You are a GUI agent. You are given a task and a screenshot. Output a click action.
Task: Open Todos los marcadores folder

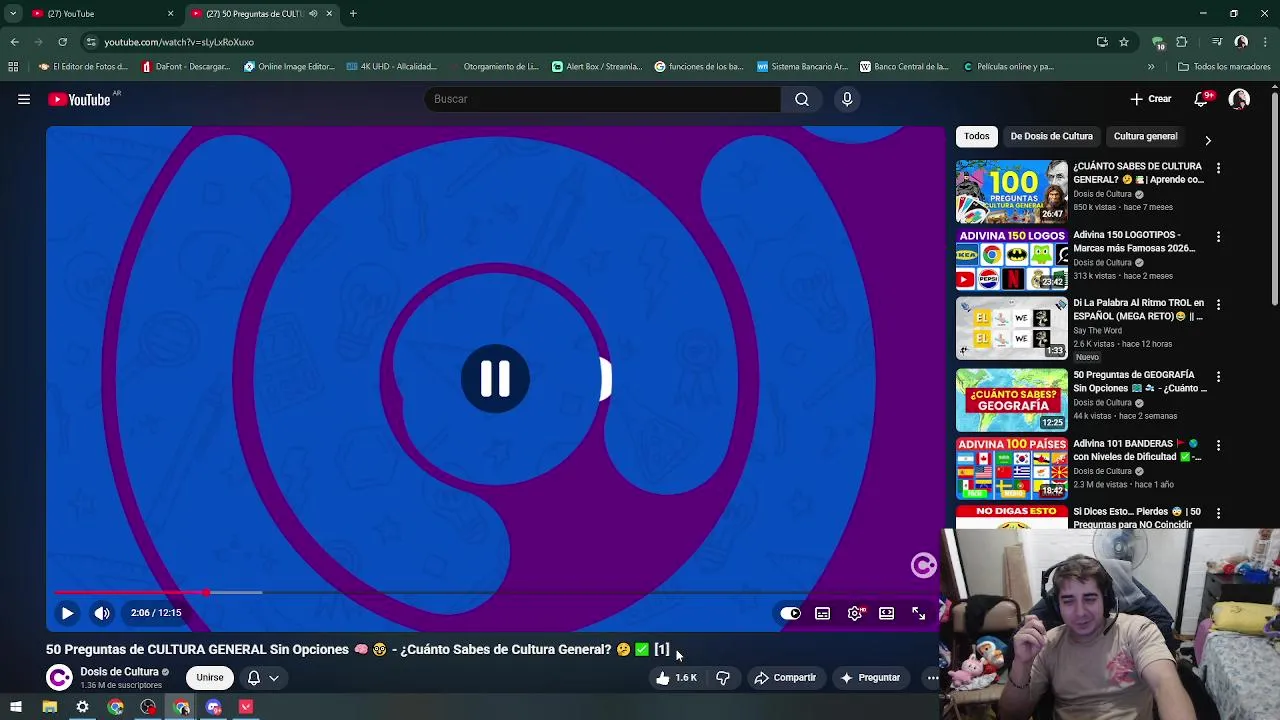click(1224, 67)
